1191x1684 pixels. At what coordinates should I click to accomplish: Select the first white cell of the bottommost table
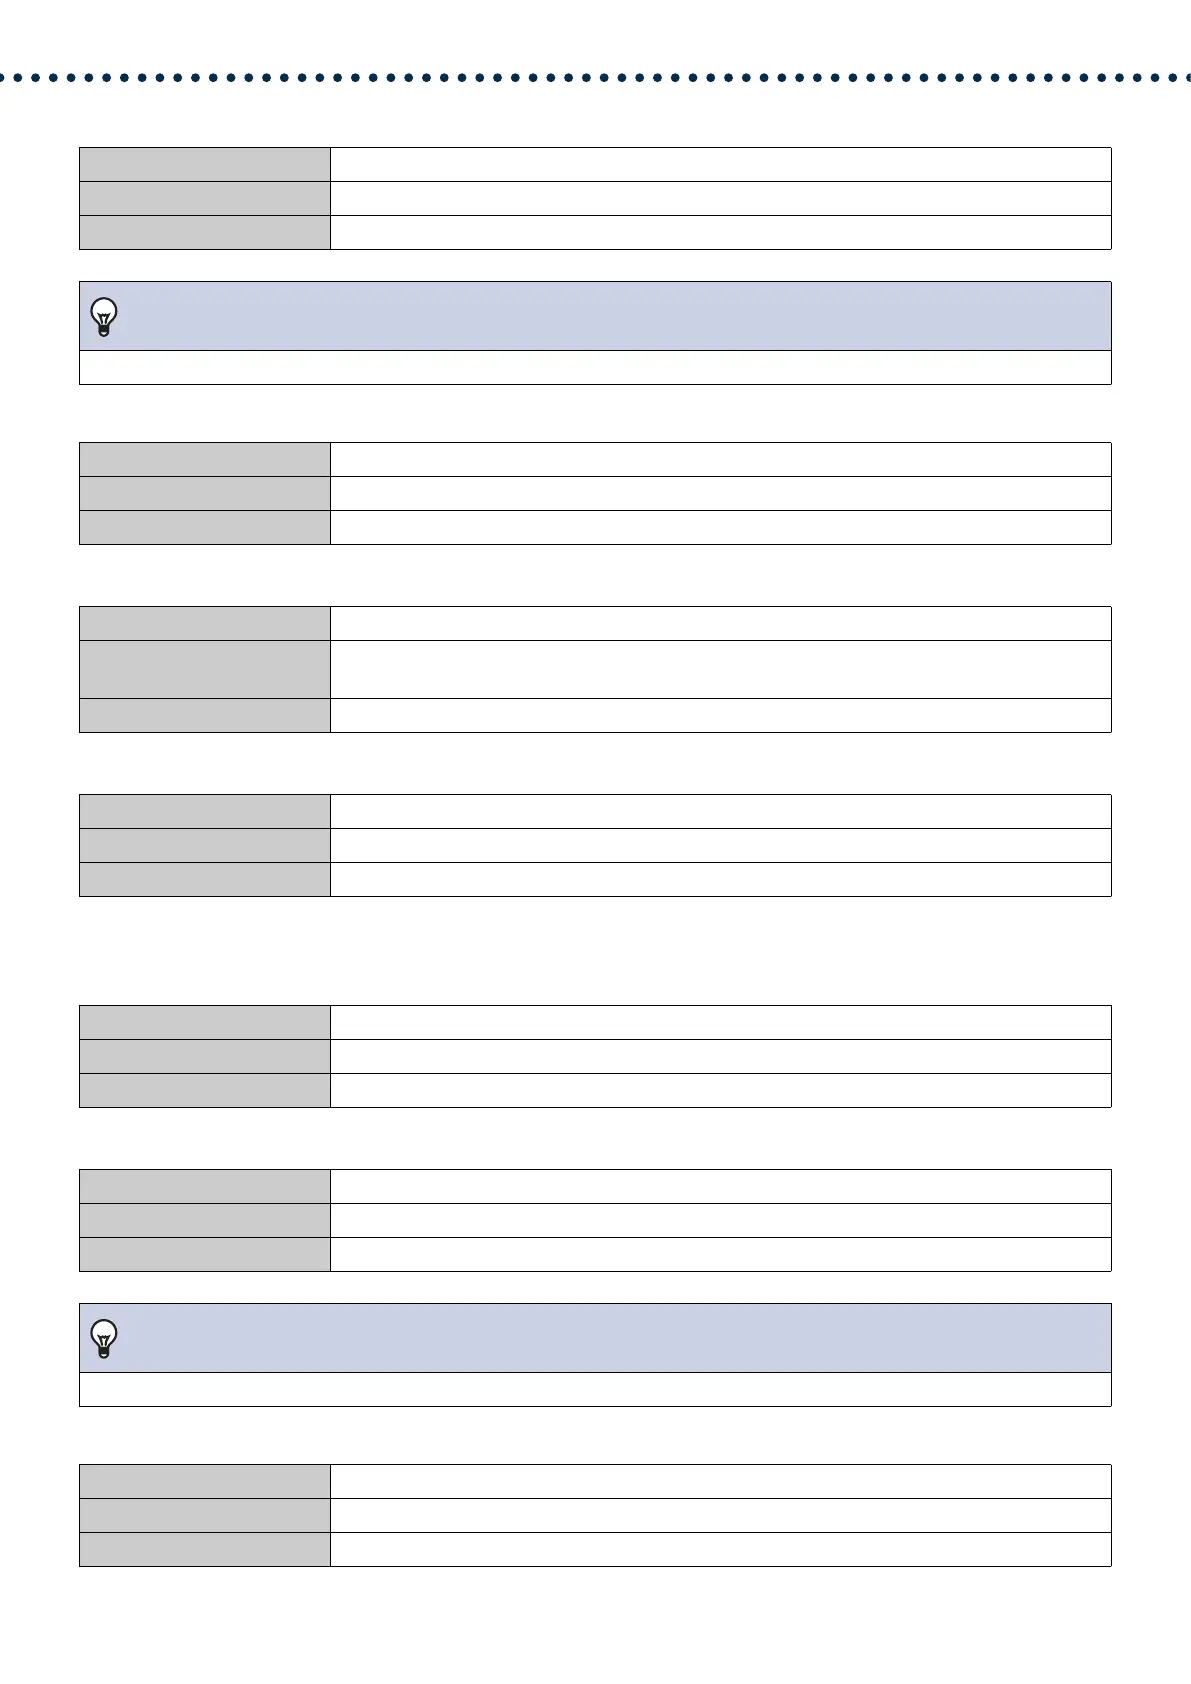click(721, 1481)
